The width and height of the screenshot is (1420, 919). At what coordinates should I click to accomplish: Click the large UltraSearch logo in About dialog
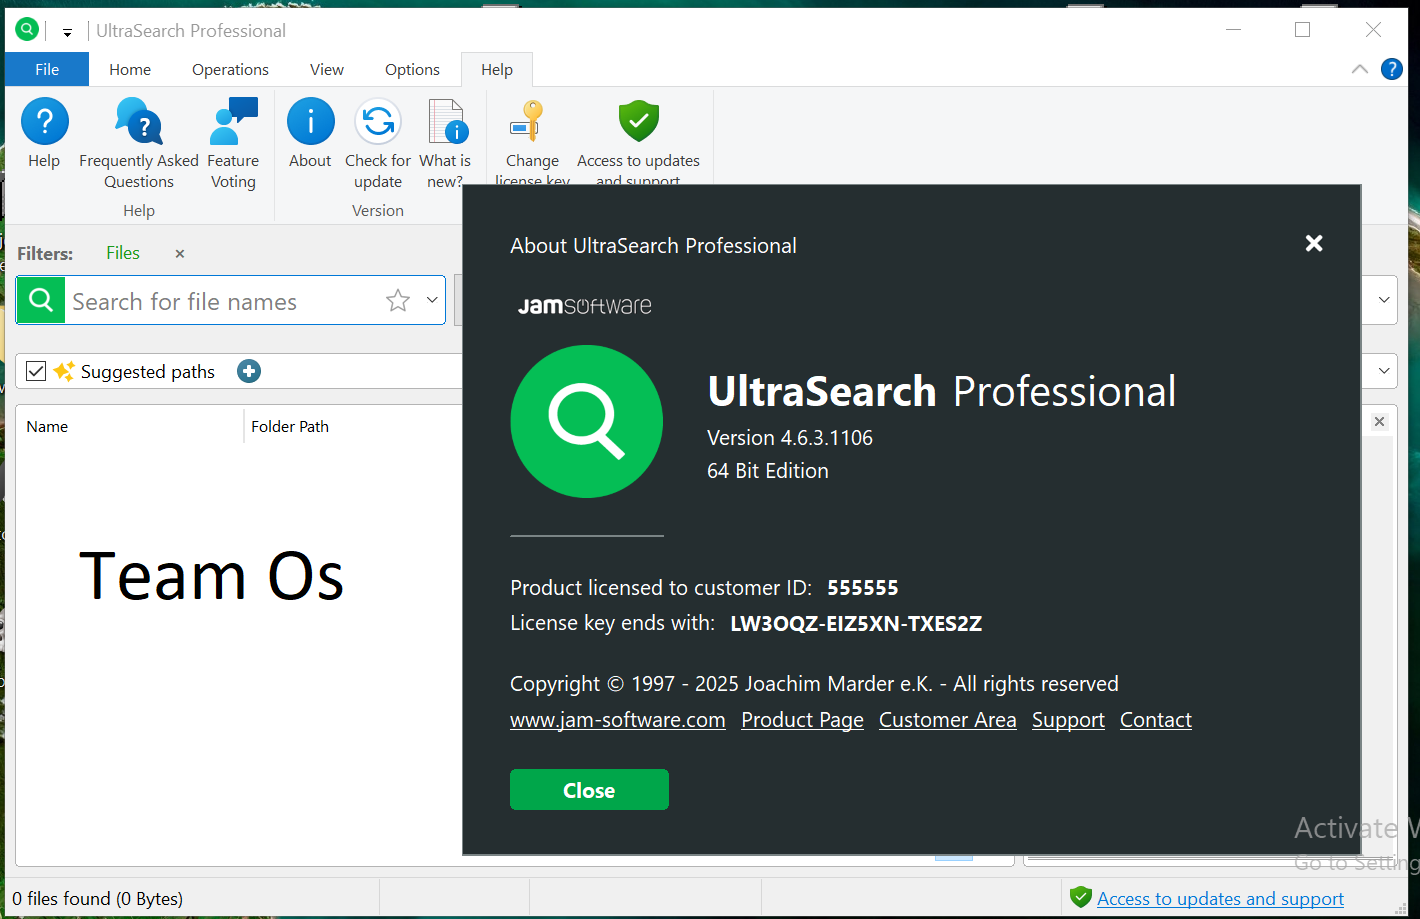point(587,421)
